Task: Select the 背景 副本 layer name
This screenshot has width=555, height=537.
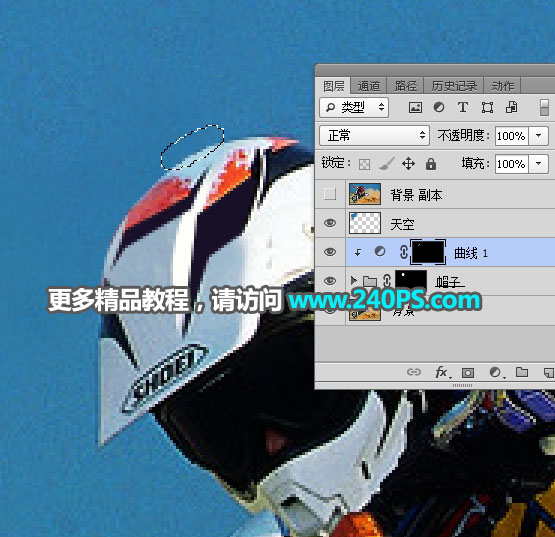Action: 416,195
